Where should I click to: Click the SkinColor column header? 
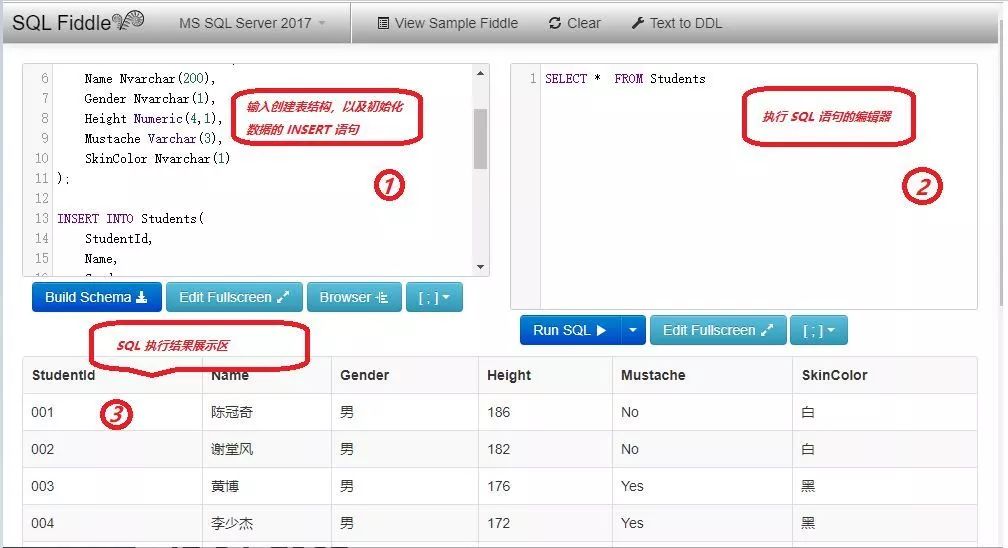tap(834, 375)
